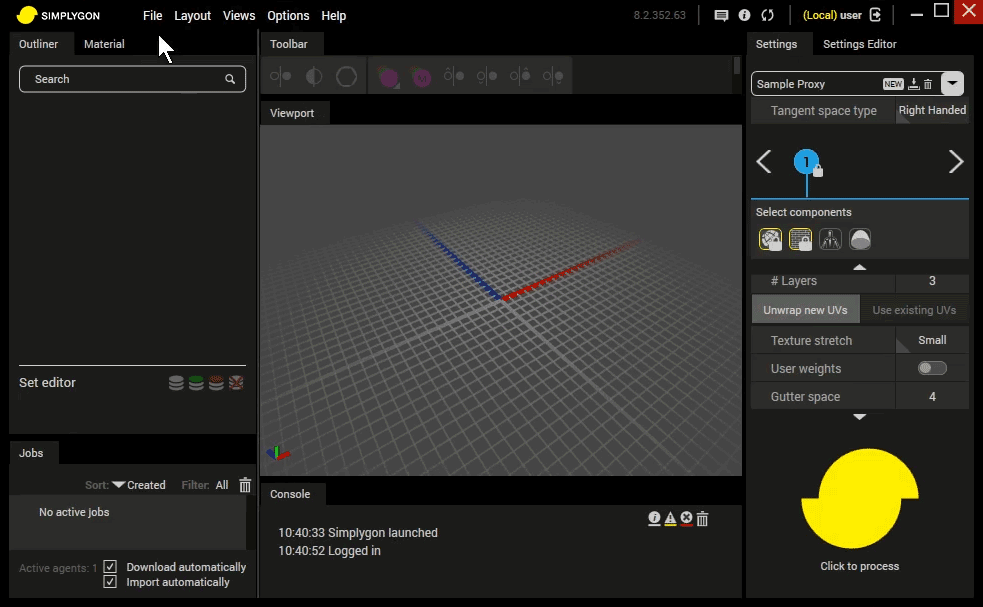Click the brick-wall material component icon

(801, 239)
